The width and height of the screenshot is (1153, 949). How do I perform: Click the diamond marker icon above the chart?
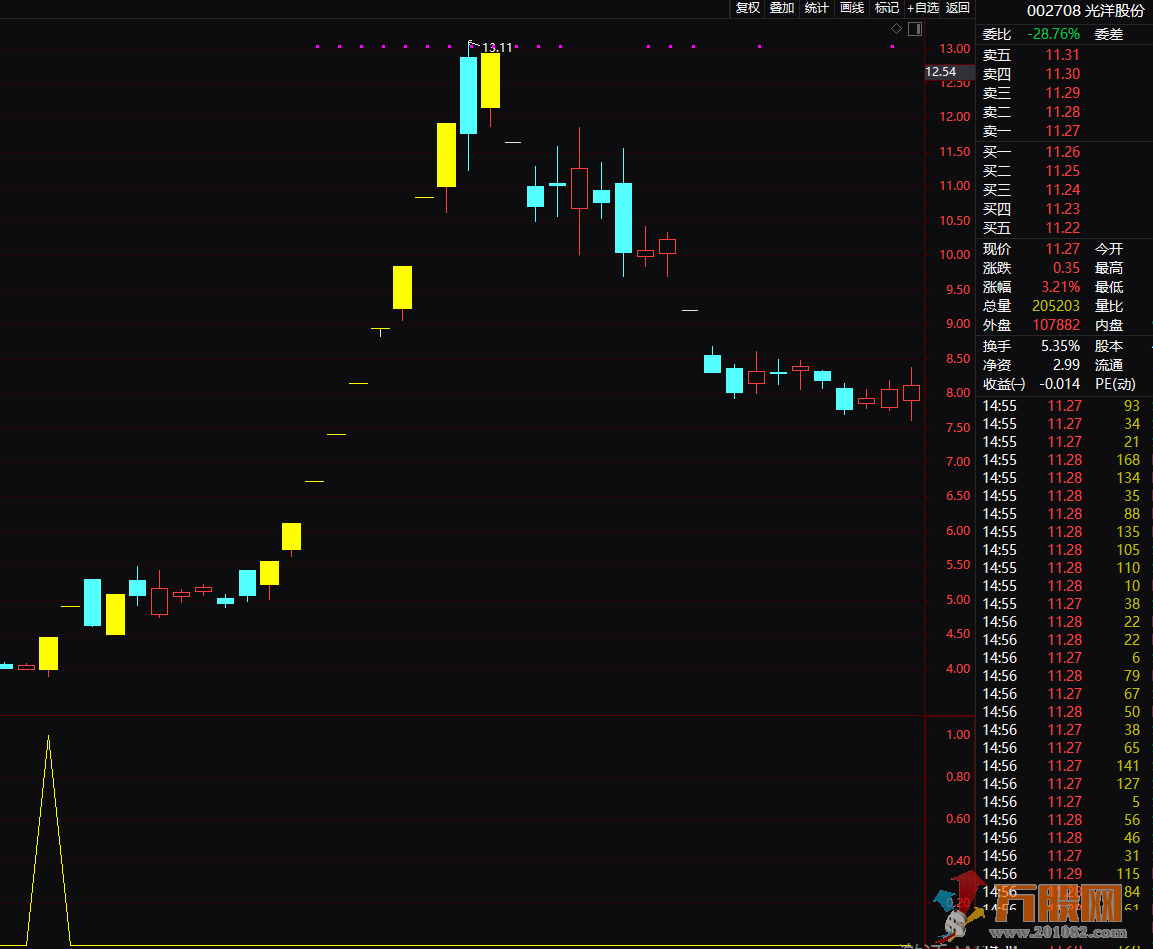pos(896,29)
